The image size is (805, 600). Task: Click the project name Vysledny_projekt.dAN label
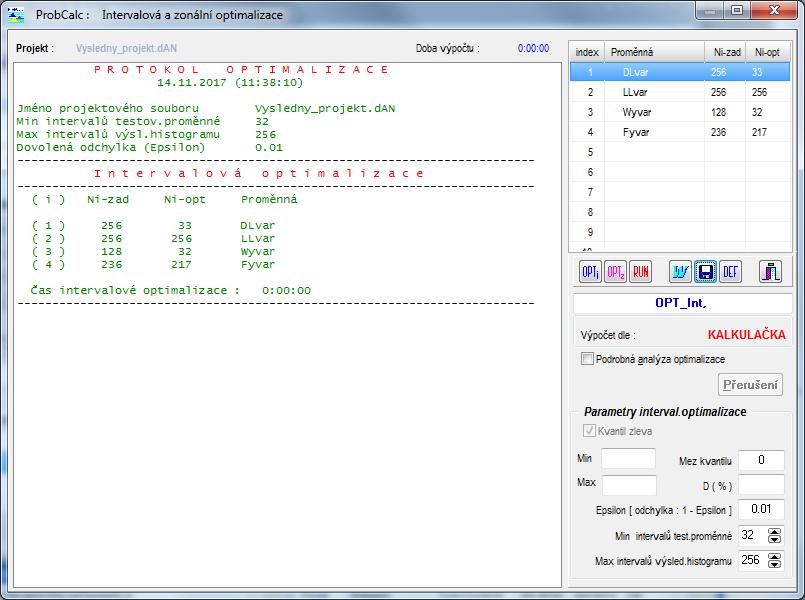(x=126, y=48)
